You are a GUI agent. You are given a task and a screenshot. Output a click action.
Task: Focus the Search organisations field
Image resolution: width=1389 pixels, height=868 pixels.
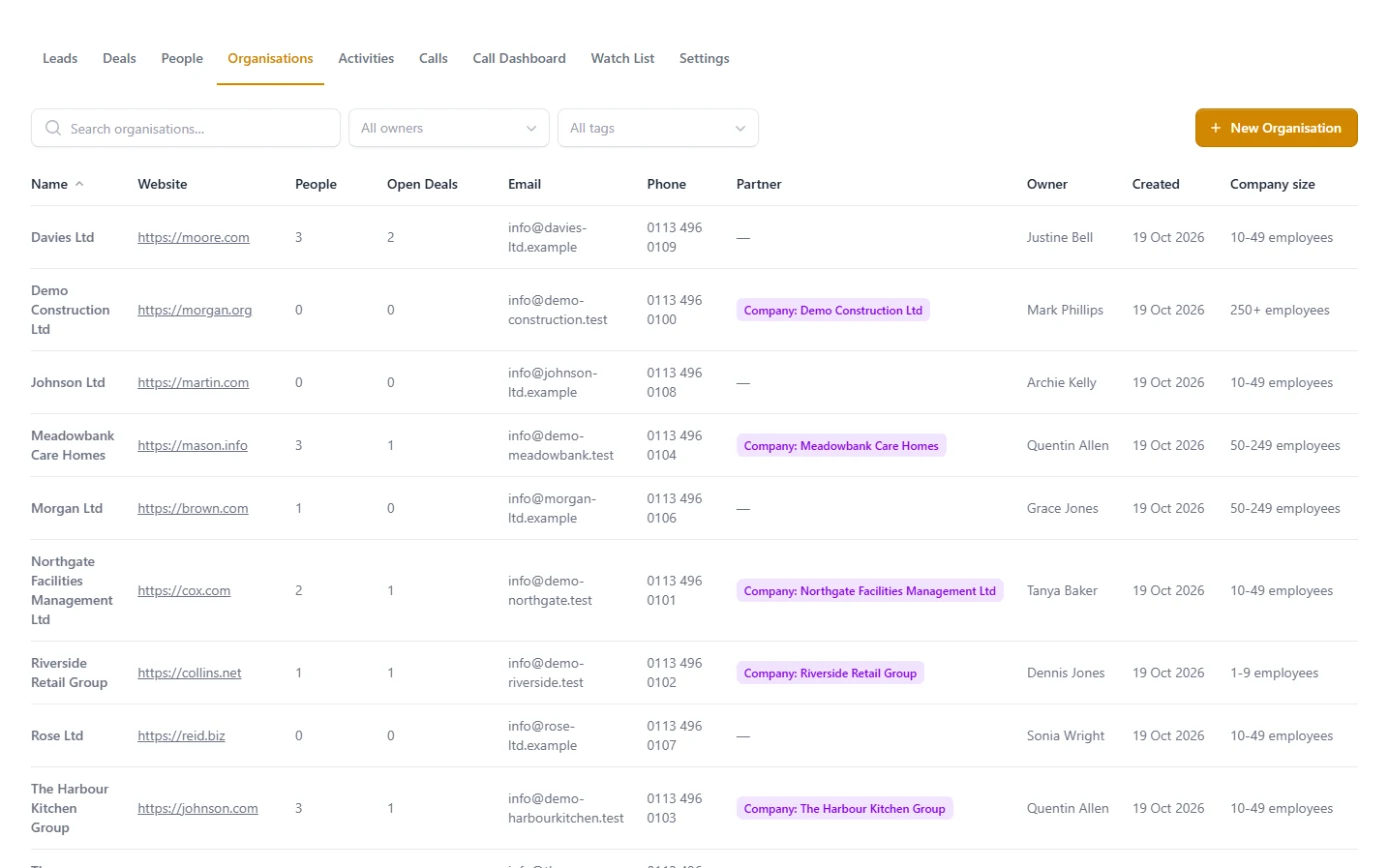tap(186, 128)
